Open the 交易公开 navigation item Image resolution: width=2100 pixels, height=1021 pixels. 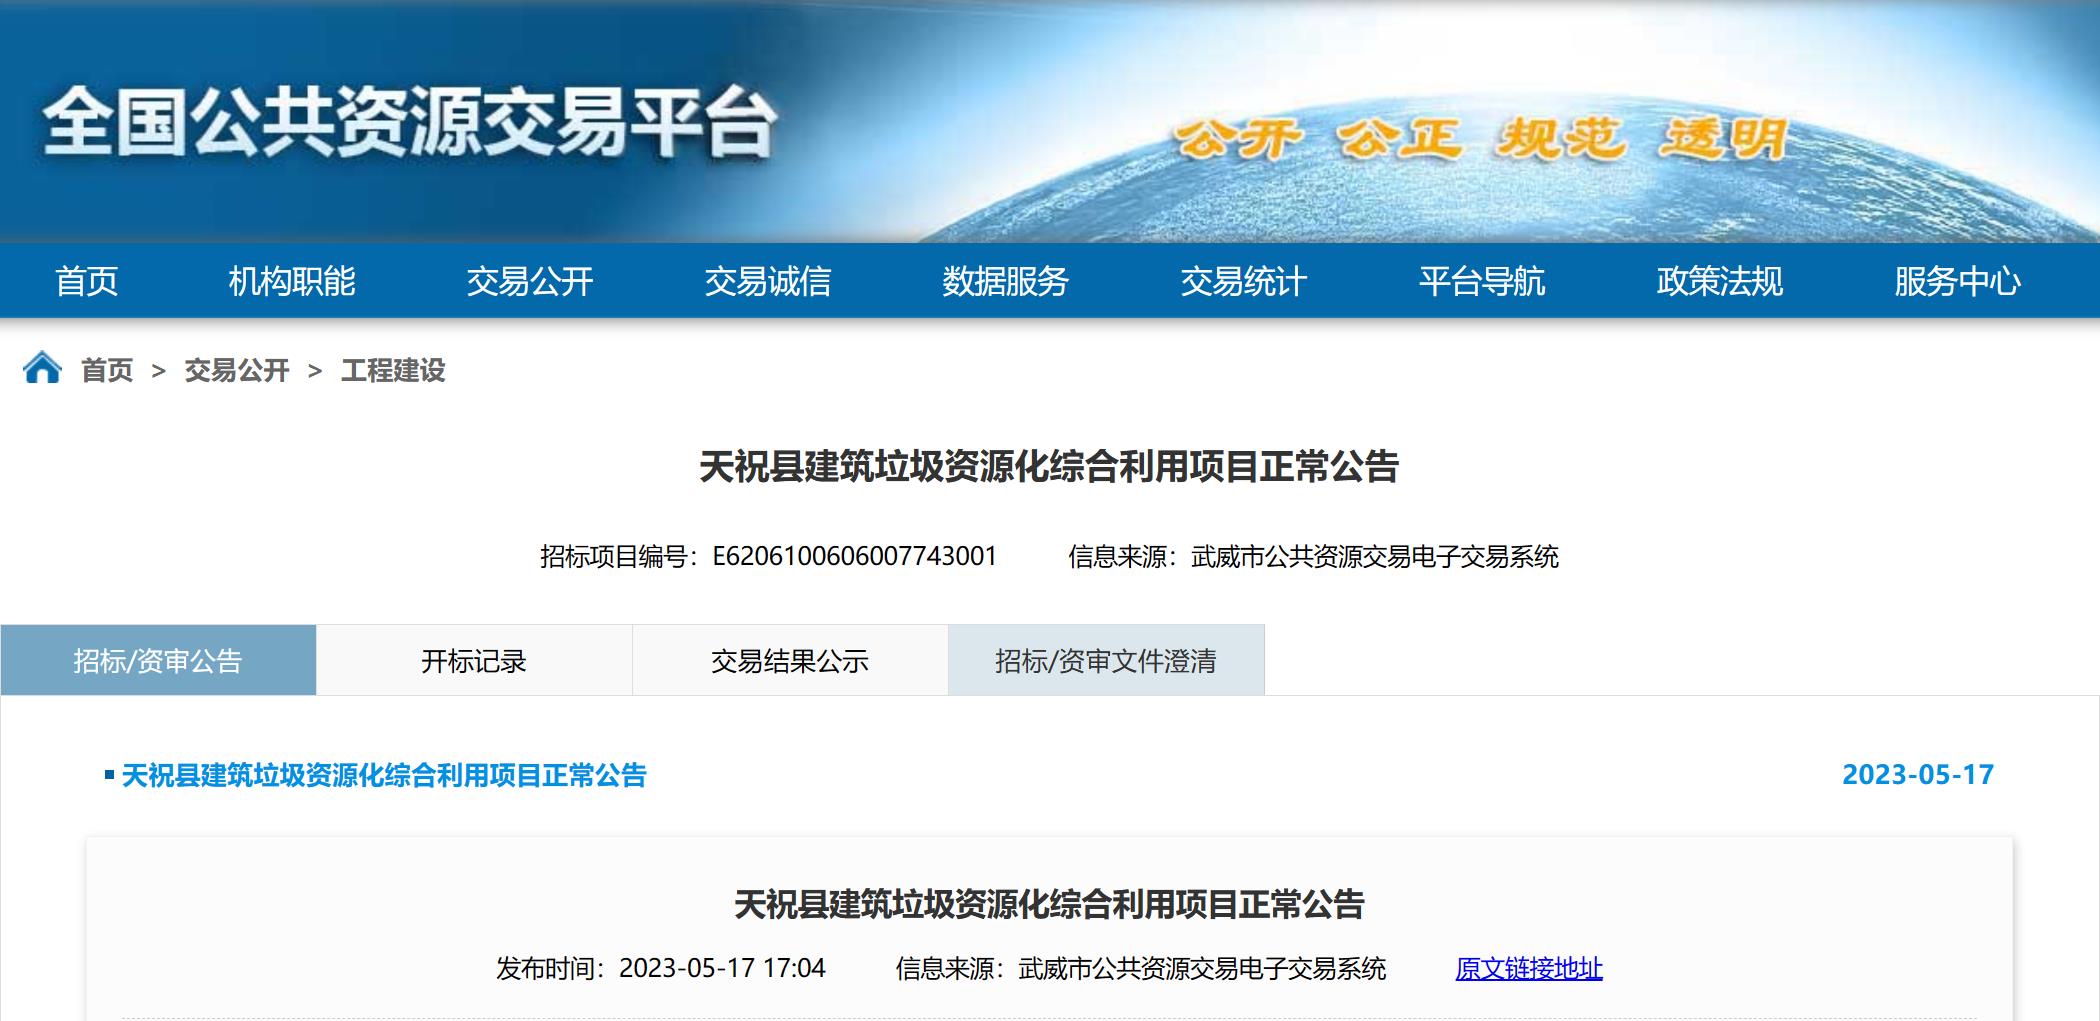[x=530, y=281]
